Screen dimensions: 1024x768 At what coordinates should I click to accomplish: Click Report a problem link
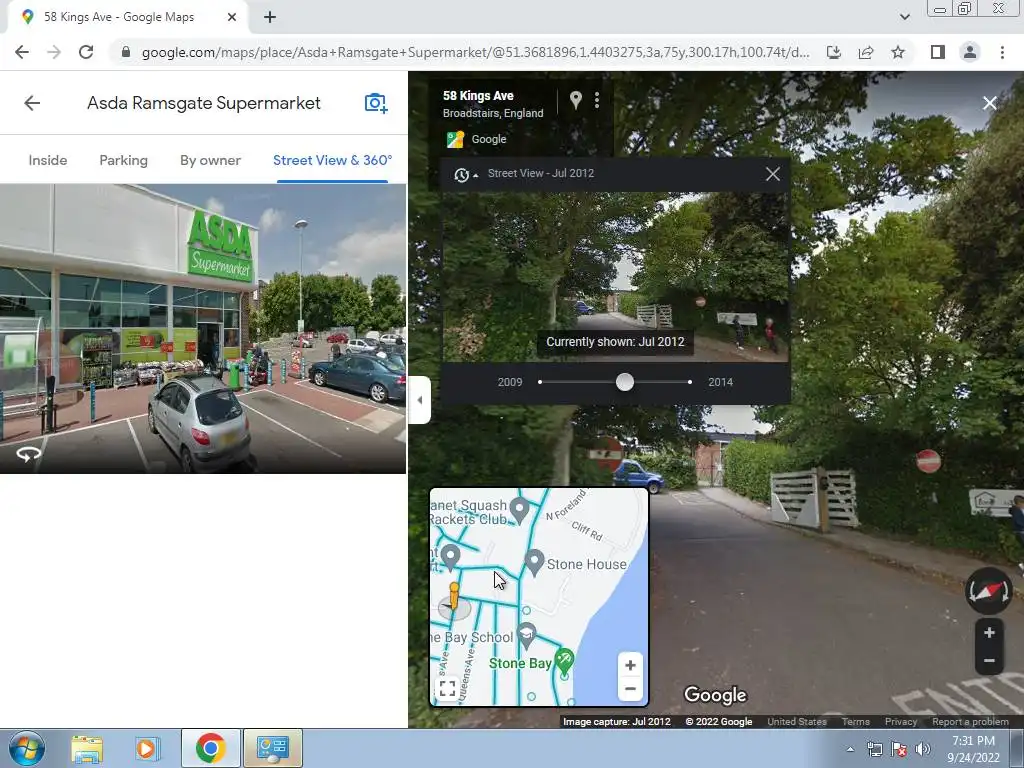[970, 722]
